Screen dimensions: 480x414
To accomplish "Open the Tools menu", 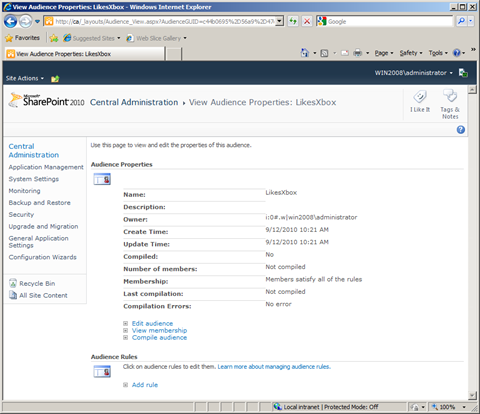I will [438, 53].
